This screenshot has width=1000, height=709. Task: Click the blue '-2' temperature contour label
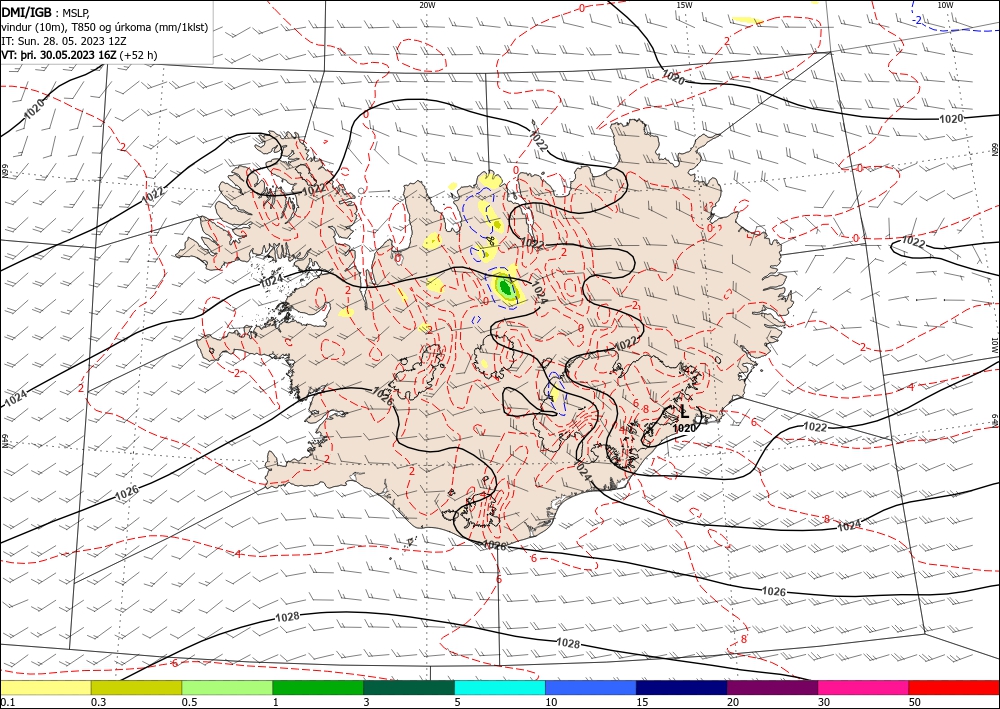(916, 20)
